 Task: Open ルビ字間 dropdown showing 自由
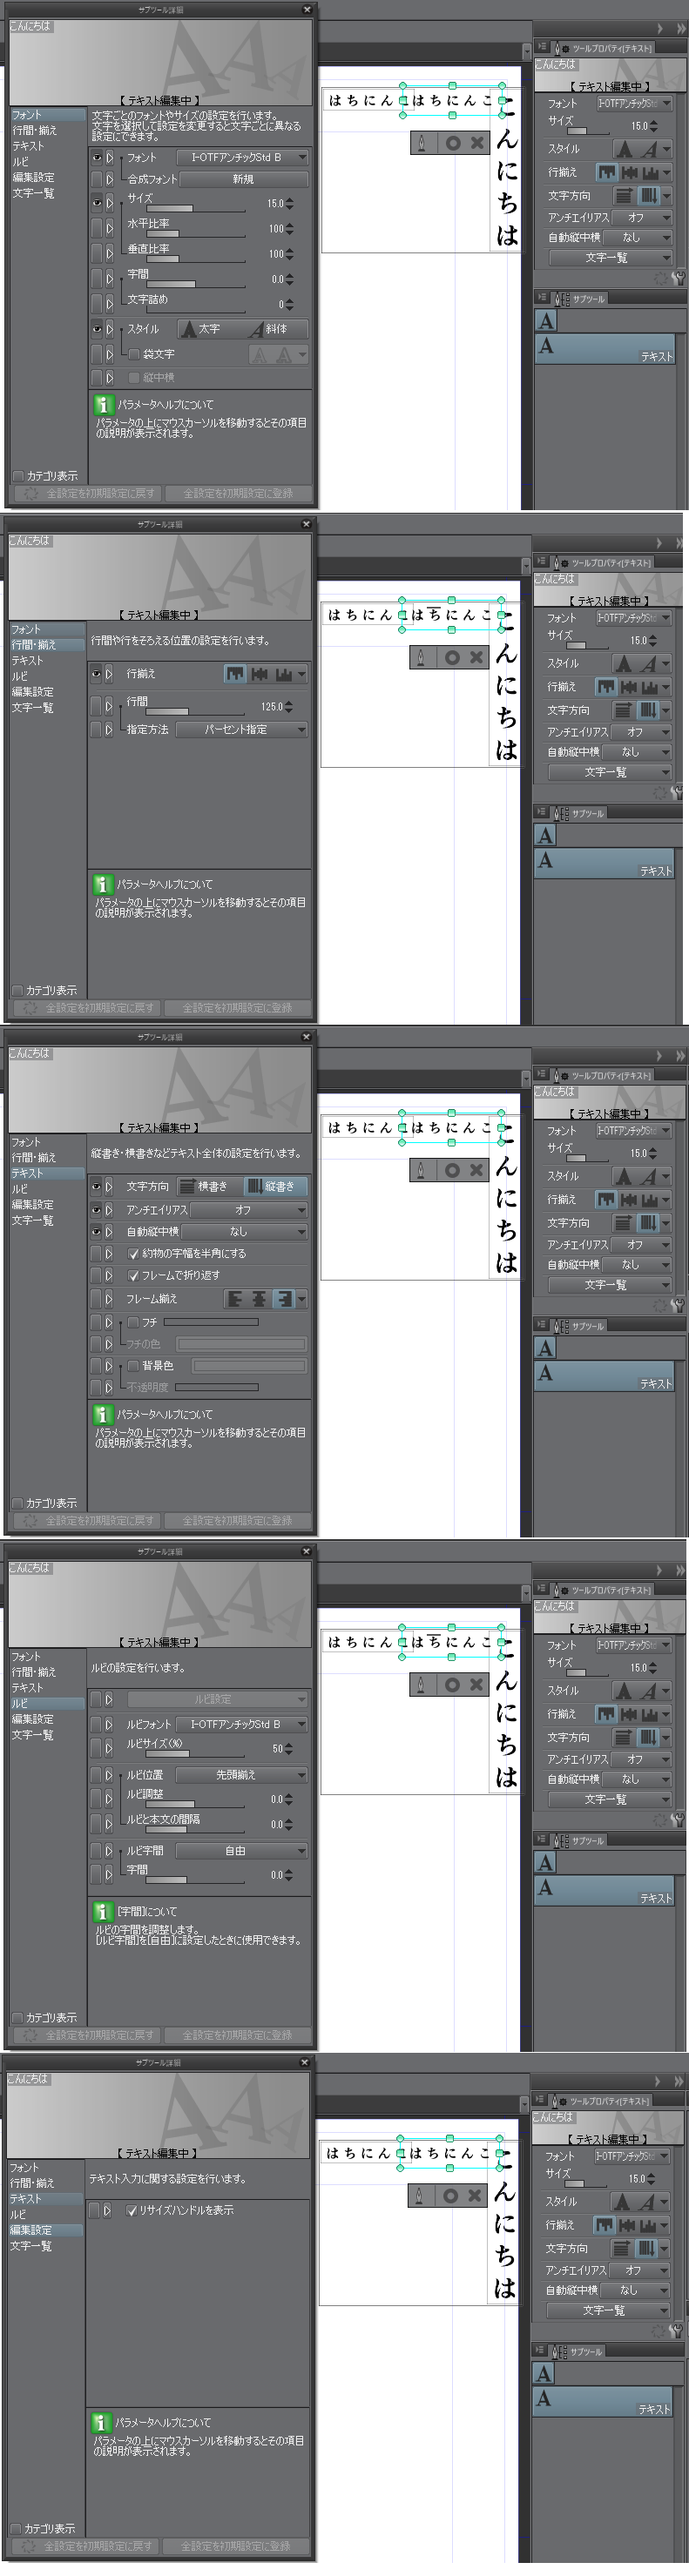tap(242, 1851)
